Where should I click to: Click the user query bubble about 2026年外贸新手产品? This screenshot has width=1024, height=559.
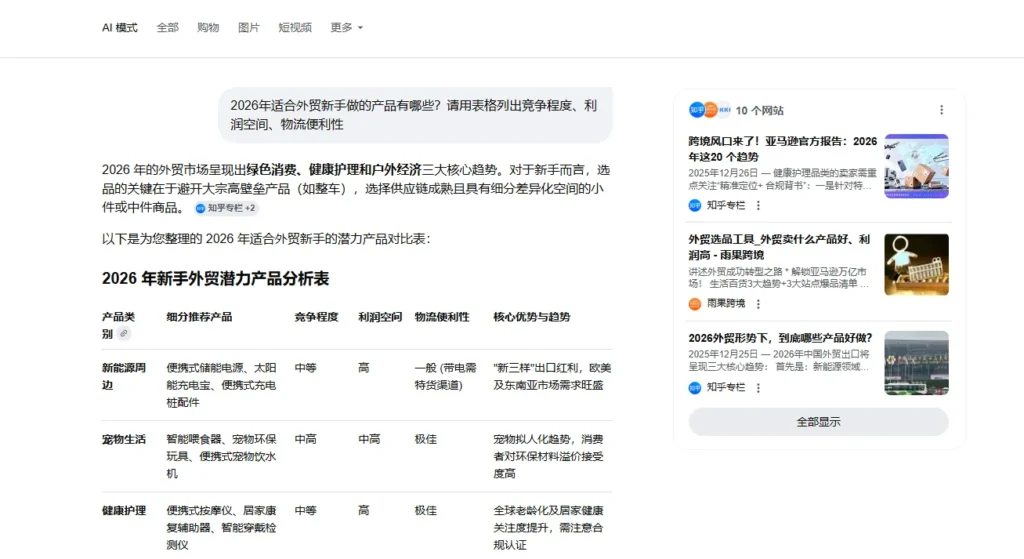tap(415, 115)
